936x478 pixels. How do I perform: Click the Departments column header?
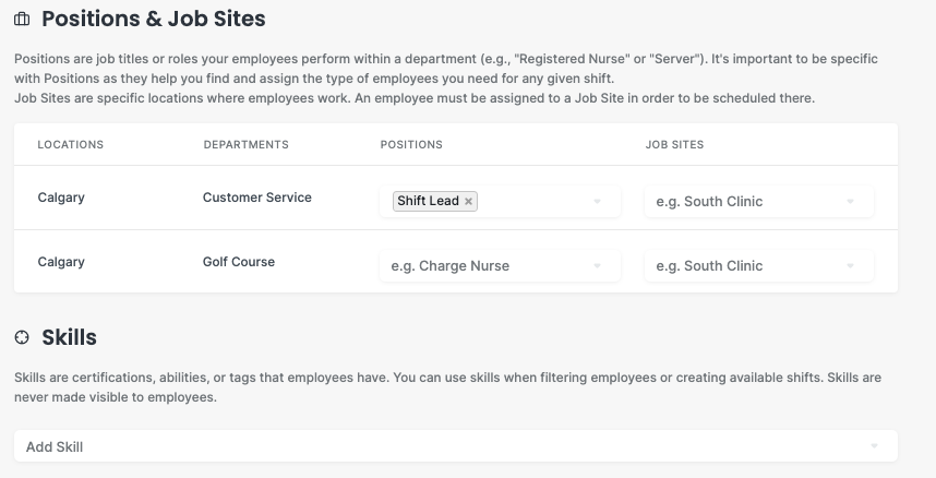246,145
